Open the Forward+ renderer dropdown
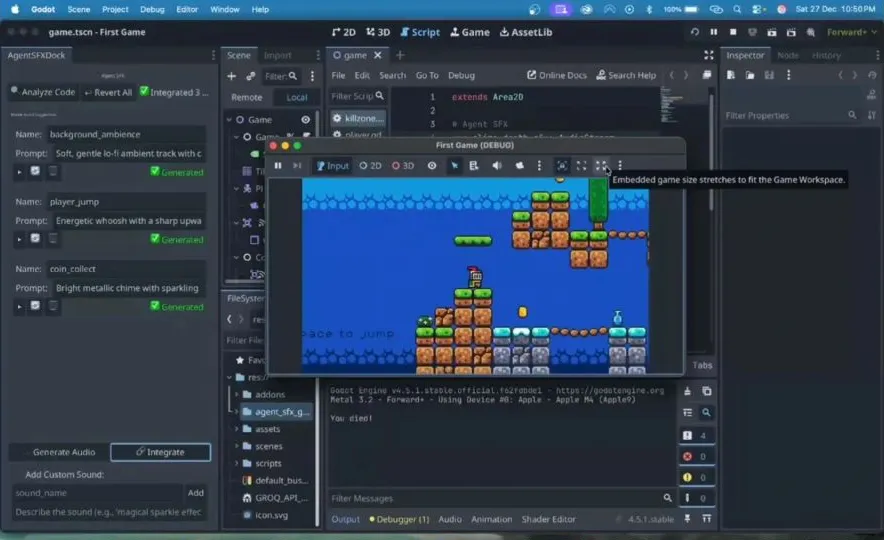The height and width of the screenshot is (540, 884). coord(851,32)
